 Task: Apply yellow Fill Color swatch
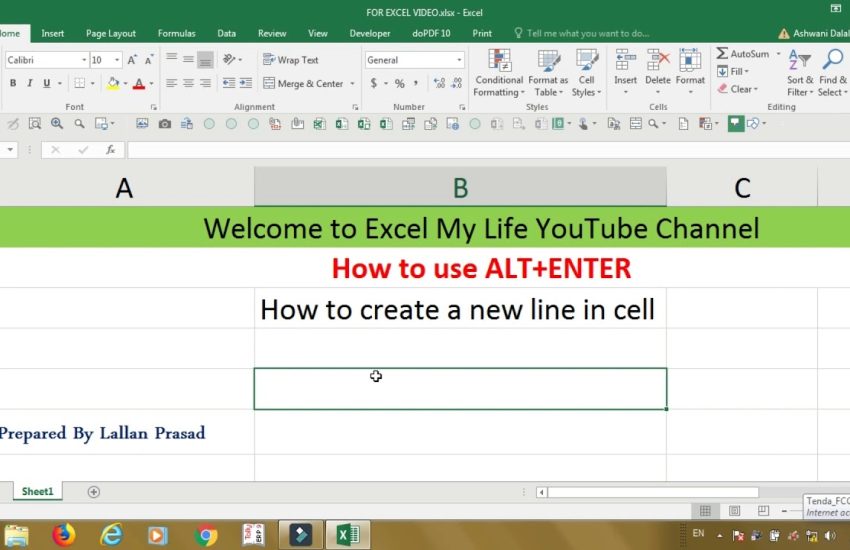(x=113, y=83)
